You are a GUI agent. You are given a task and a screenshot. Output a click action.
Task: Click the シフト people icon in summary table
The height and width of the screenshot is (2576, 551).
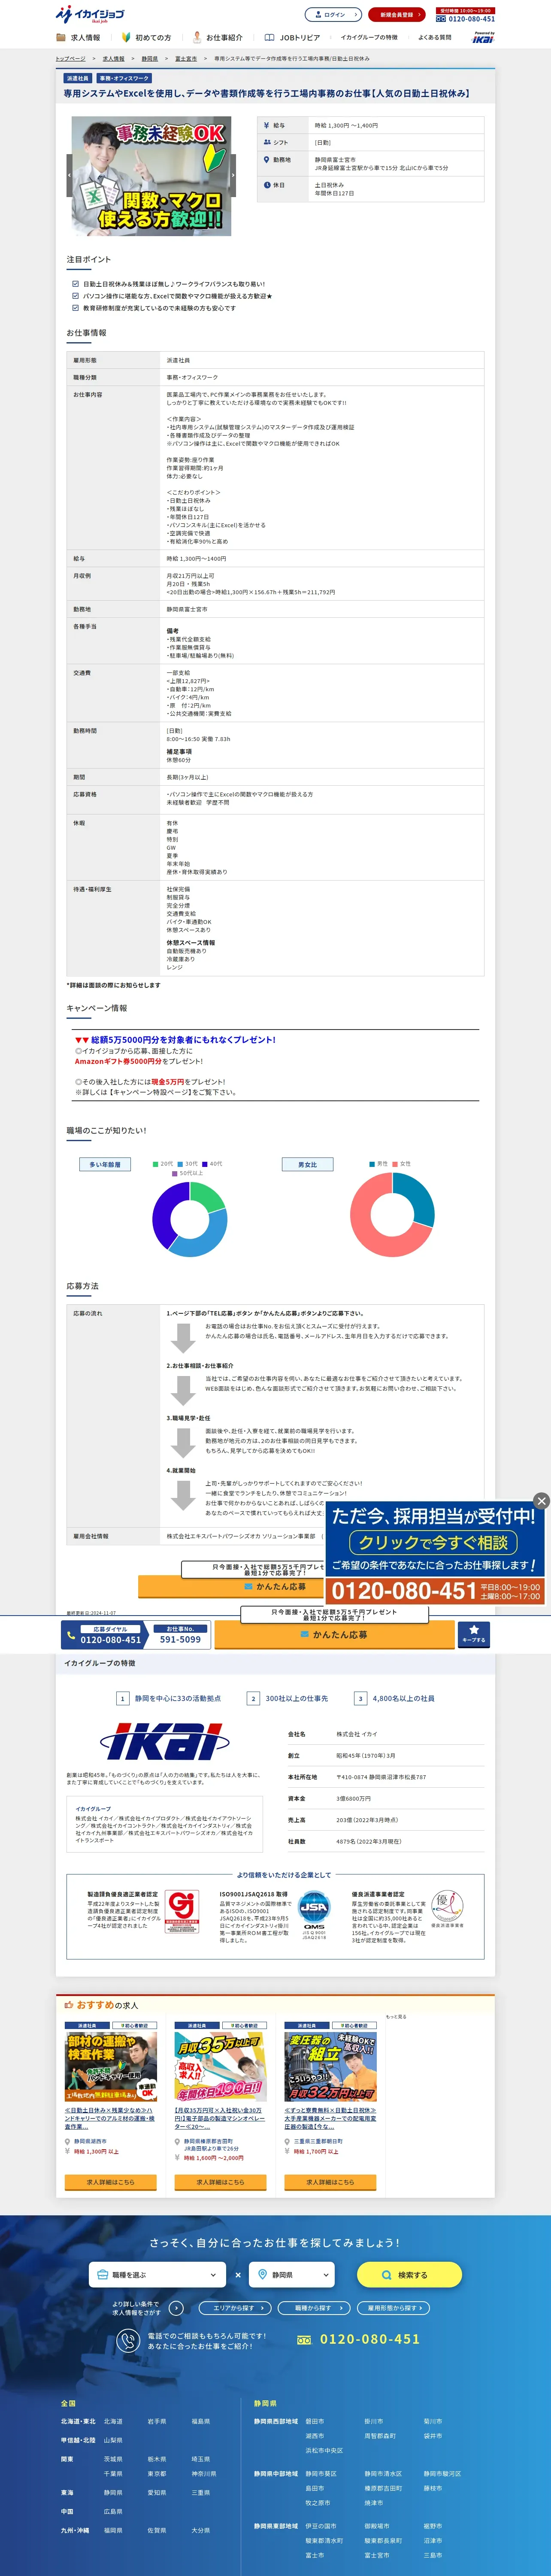(x=266, y=142)
